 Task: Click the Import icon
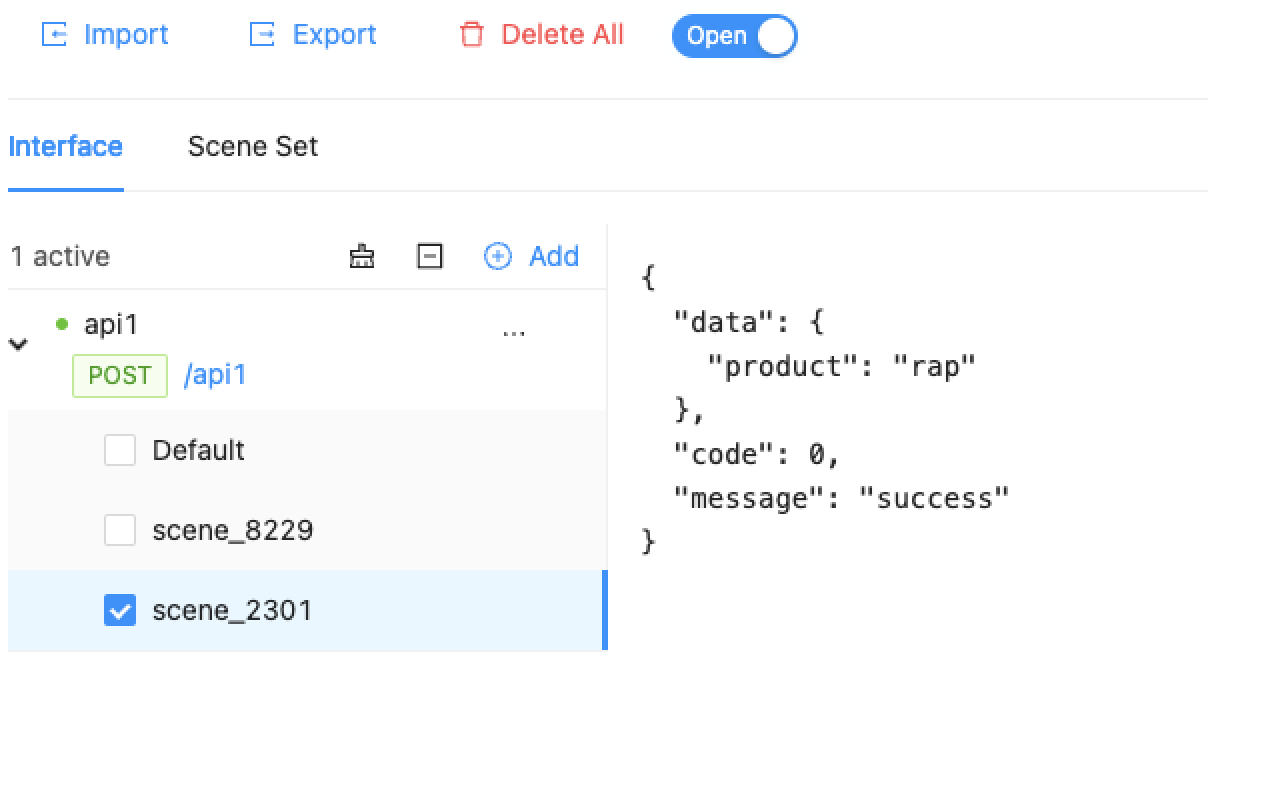click(54, 35)
